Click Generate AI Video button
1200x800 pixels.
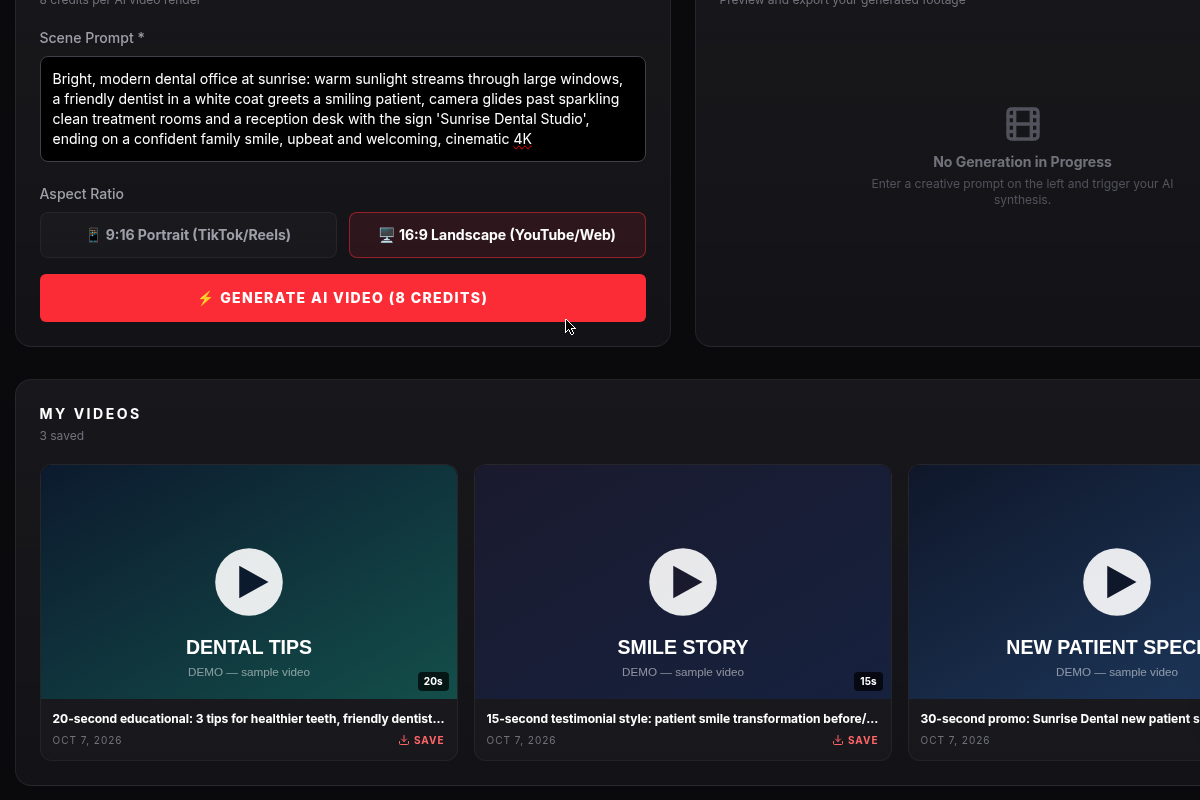(x=343, y=298)
